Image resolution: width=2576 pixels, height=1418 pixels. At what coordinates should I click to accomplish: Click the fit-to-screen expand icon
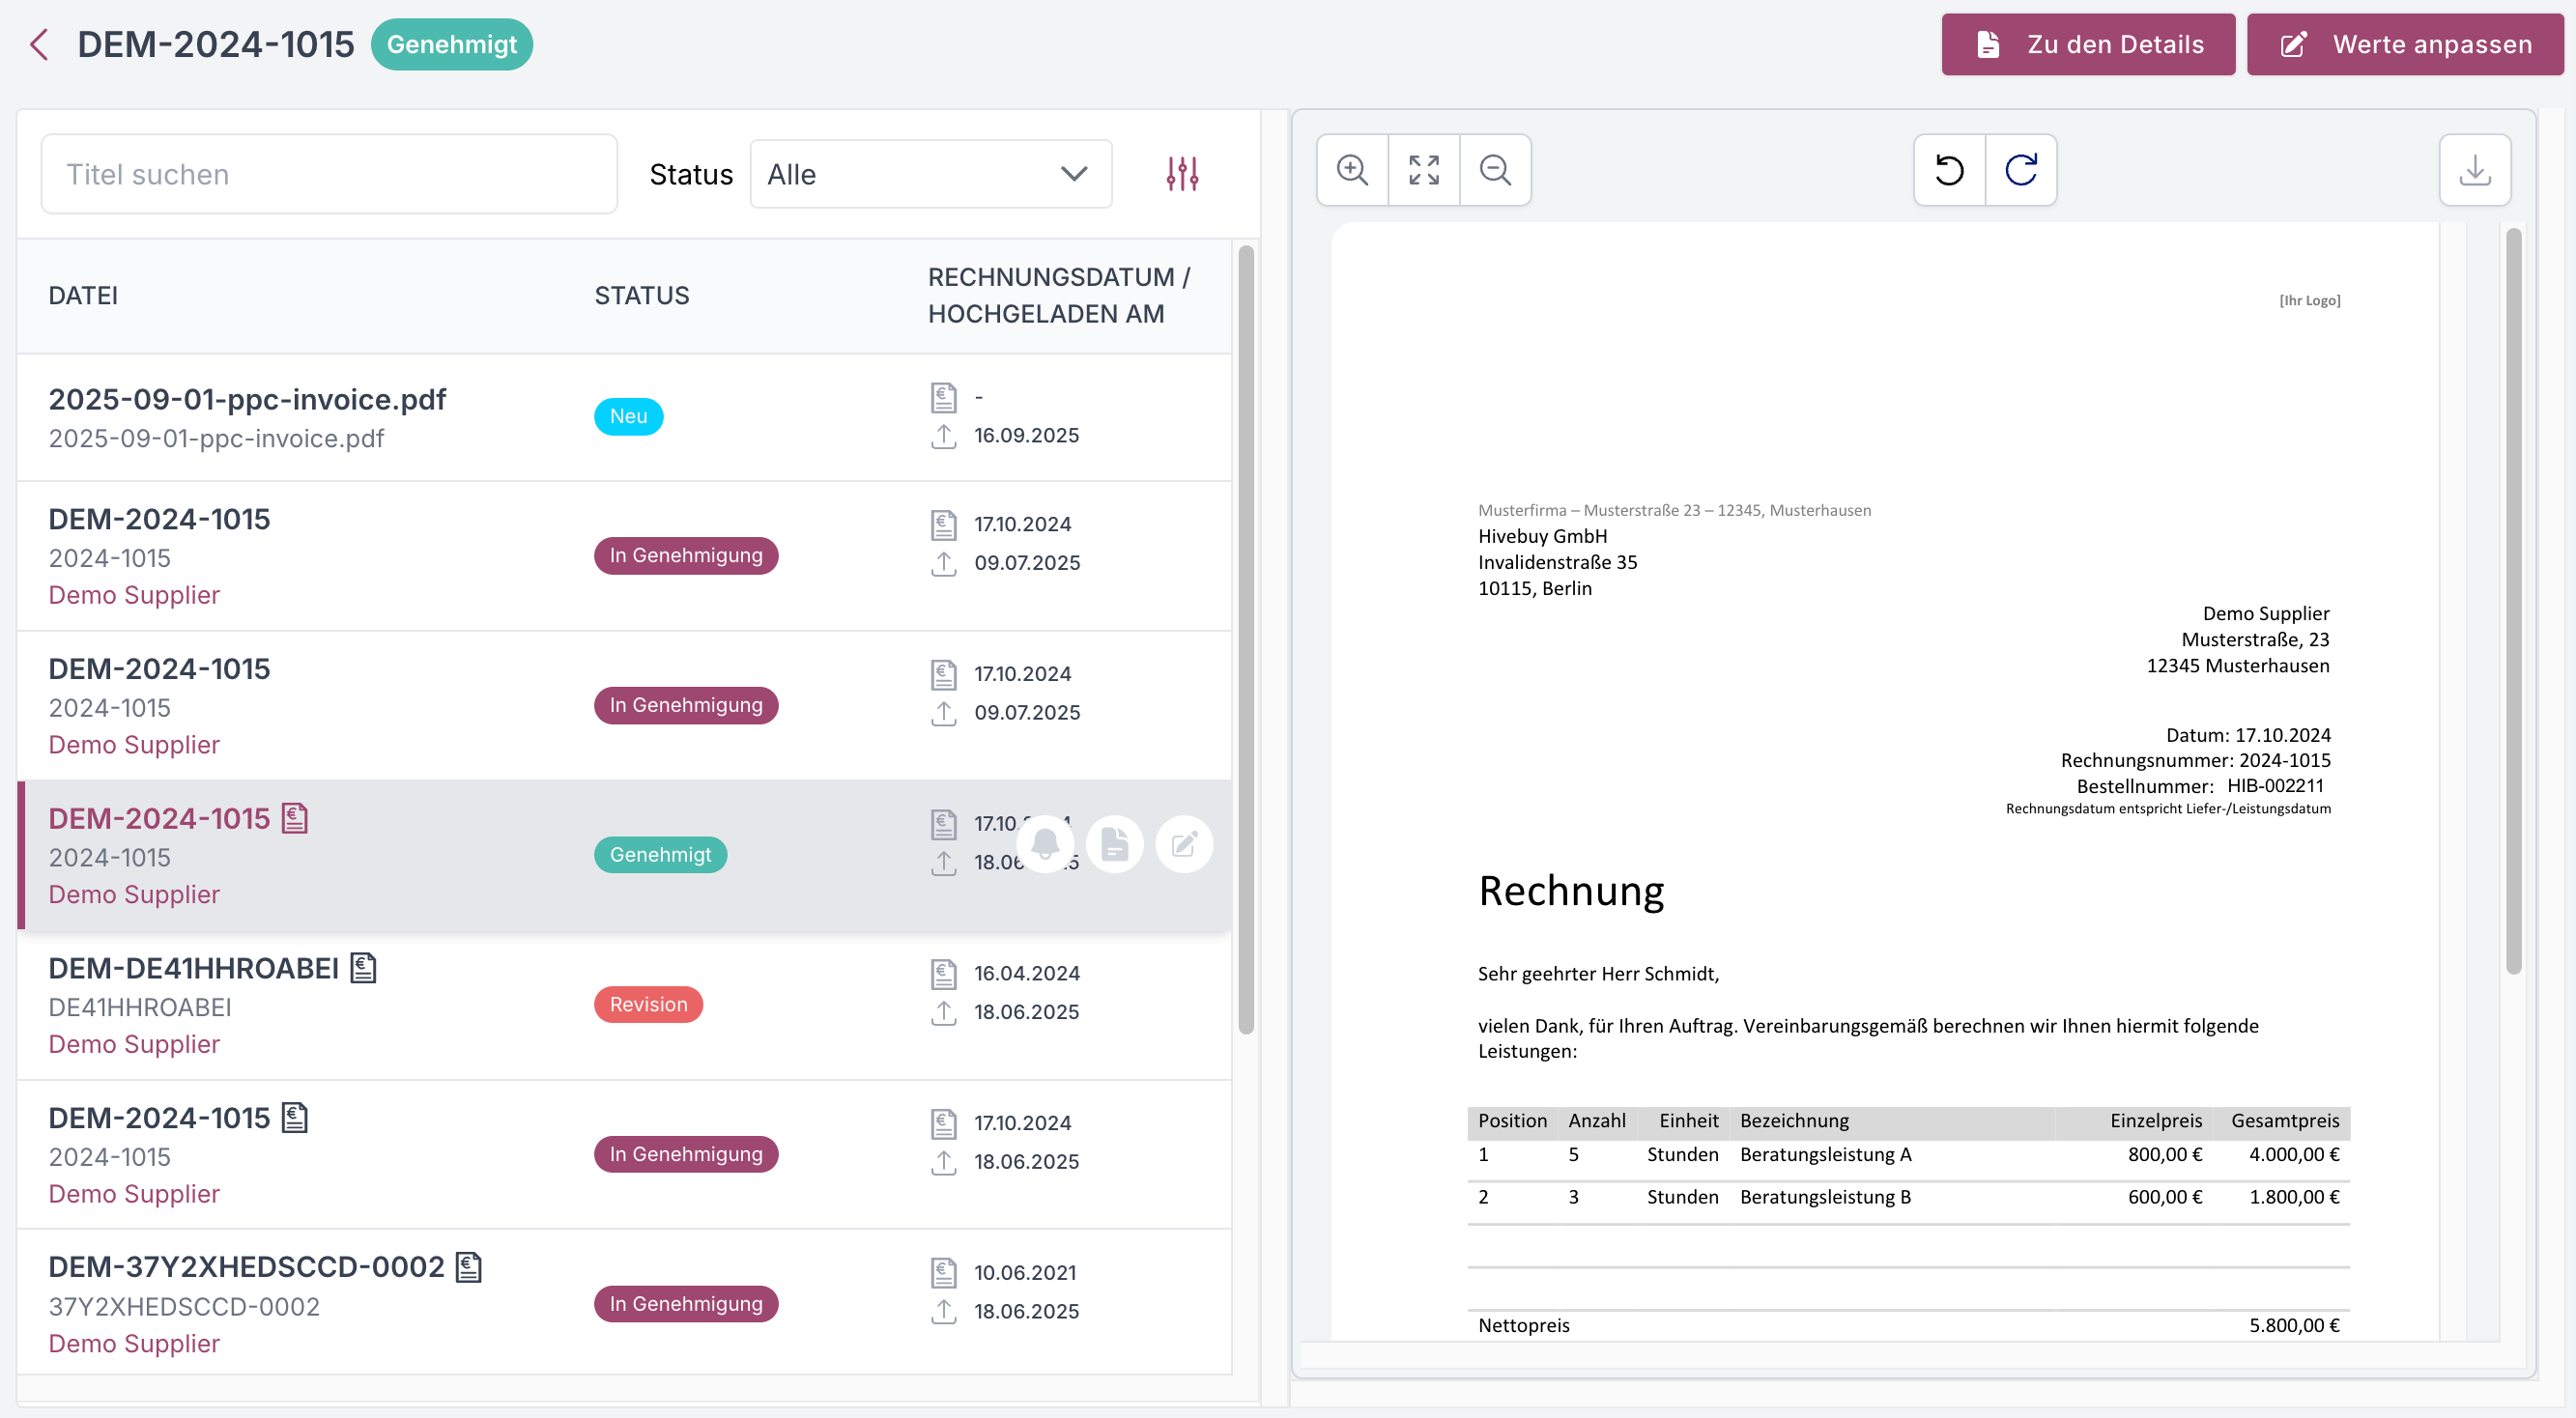(x=1424, y=170)
